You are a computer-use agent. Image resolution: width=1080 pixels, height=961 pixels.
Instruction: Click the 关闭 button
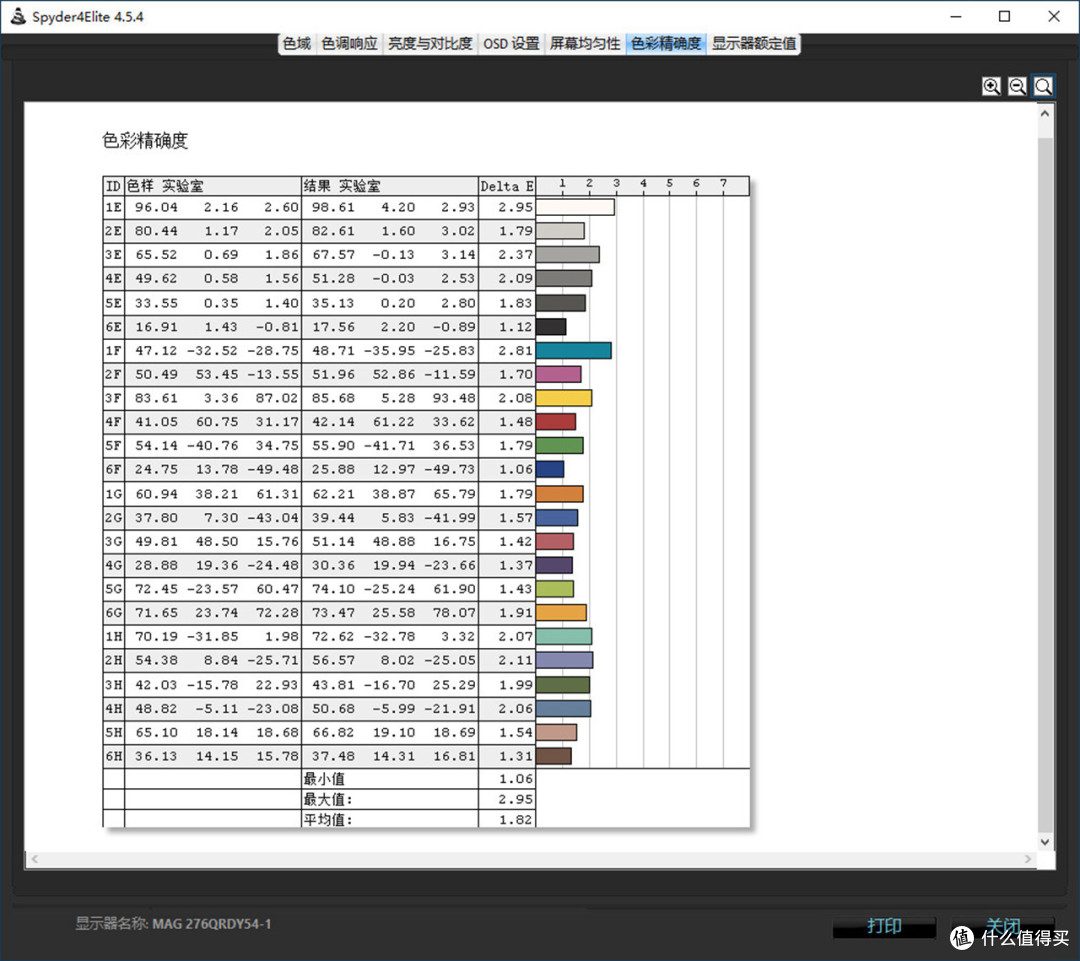click(1003, 926)
